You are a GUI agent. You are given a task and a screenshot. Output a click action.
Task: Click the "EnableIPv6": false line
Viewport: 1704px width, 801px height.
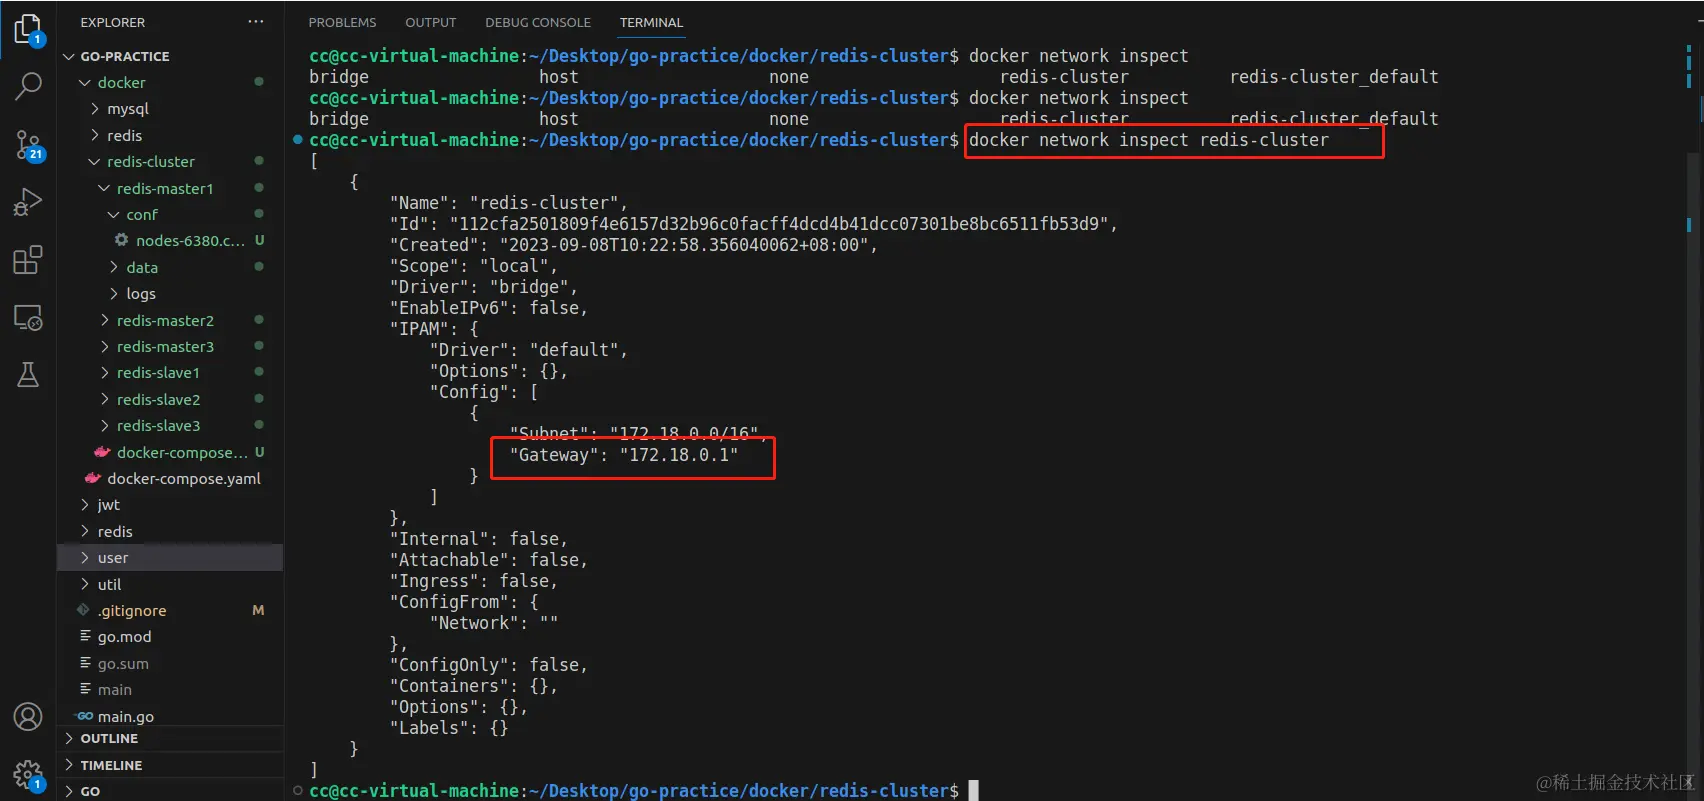coord(488,308)
